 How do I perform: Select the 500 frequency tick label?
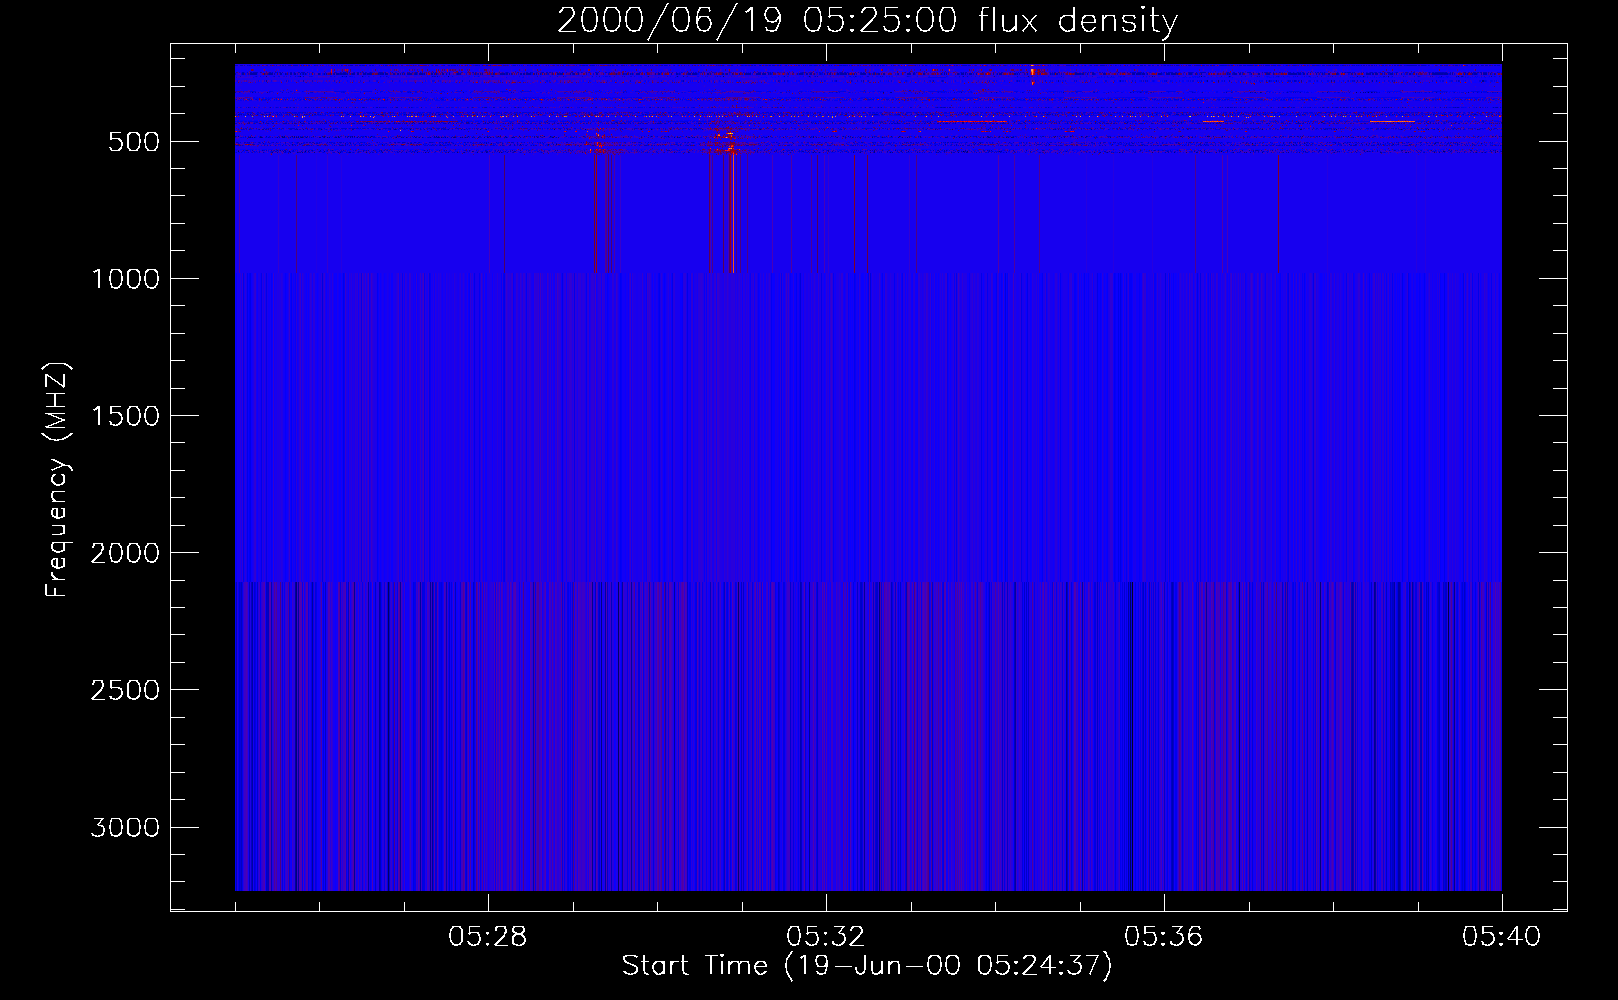[134, 142]
